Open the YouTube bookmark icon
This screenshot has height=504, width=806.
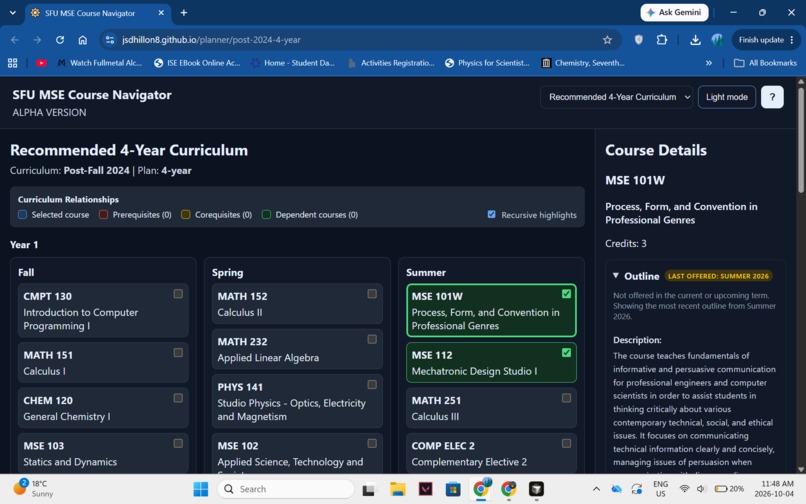41,63
